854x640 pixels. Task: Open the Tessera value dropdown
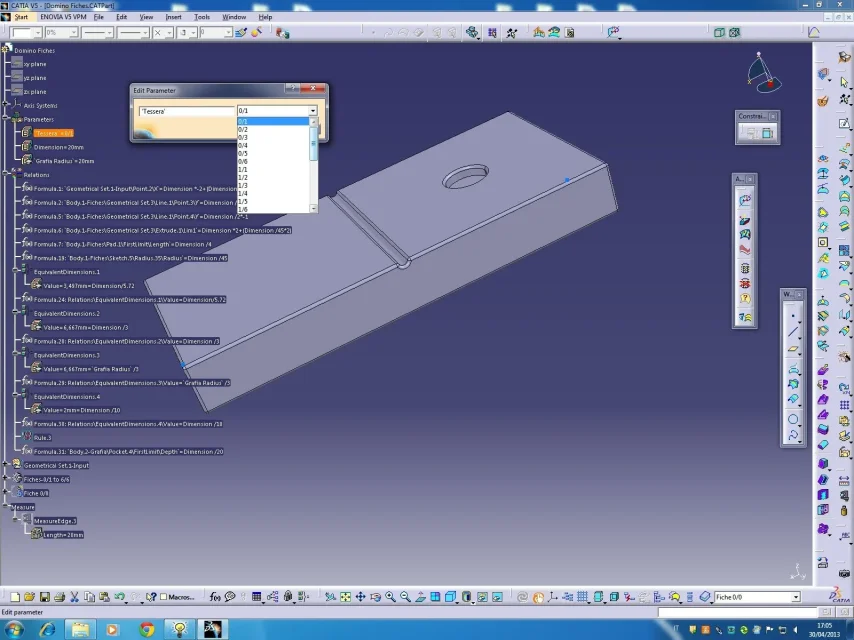313,111
